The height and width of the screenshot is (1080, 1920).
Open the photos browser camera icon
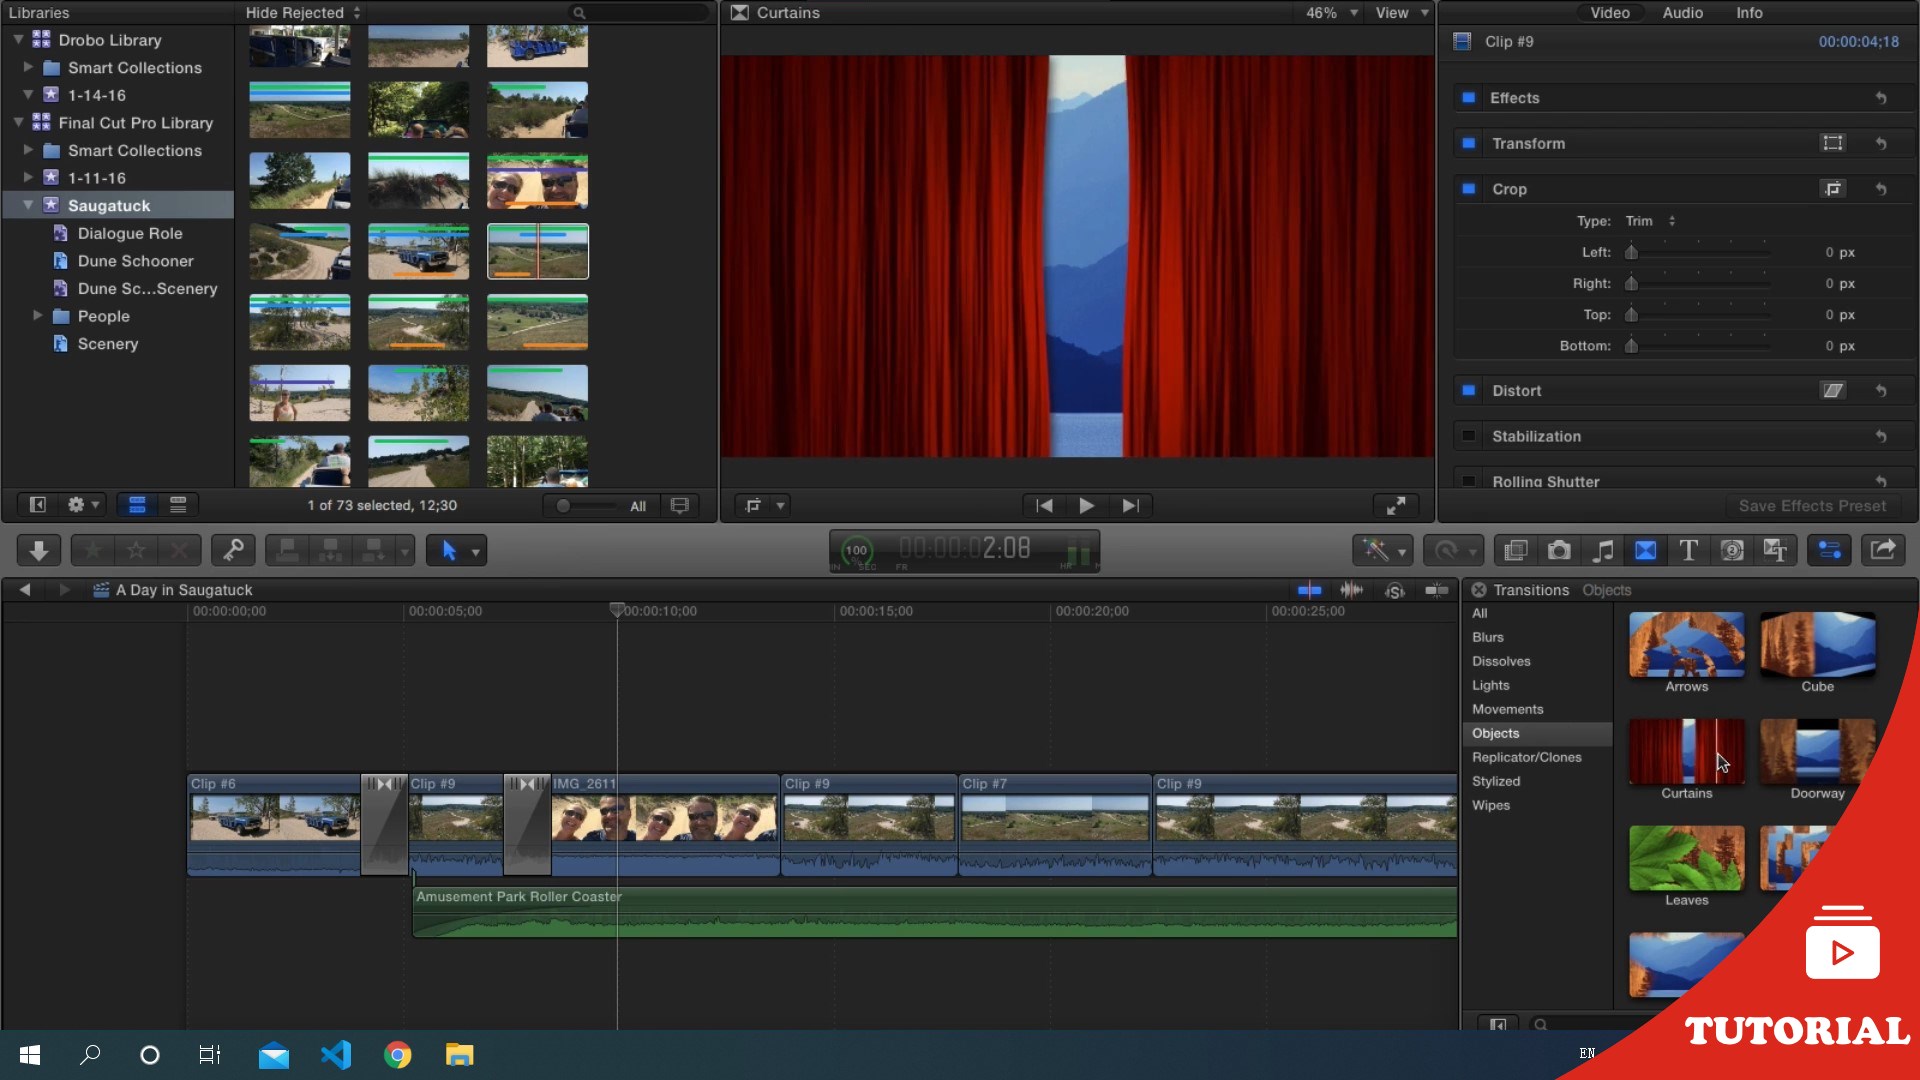1558,550
